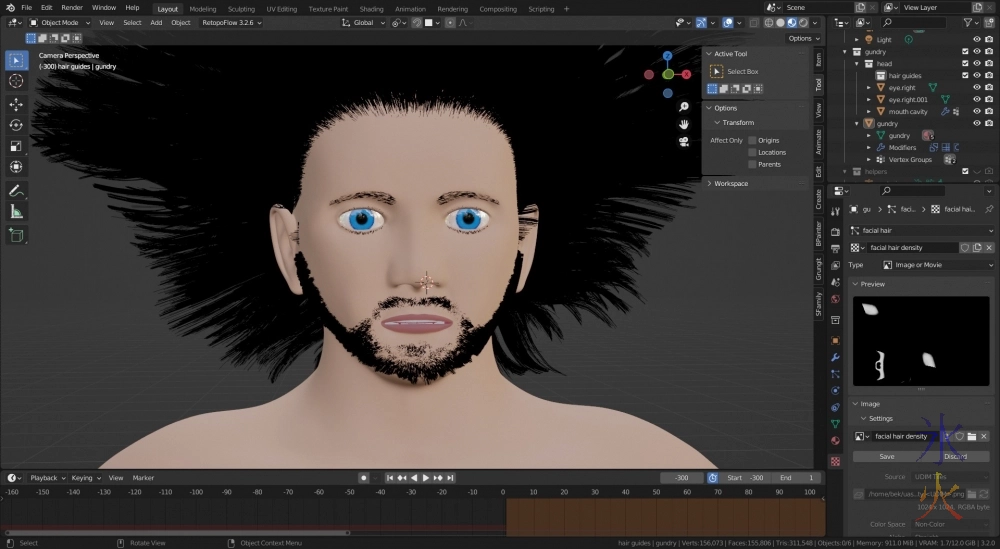Select the Cursor tool in the toolbar
This screenshot has width=1000, height=549.
(16, 81)
